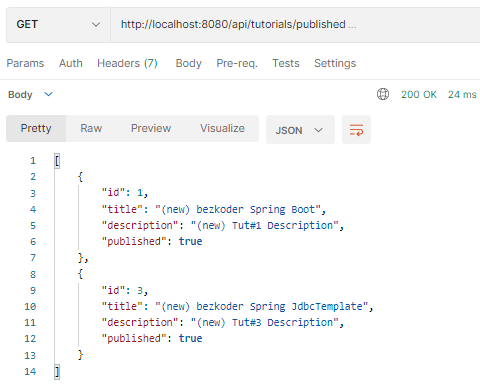Switch to the Tests tab
The height and width of the screenshot is (390, 480).
(x=286, y=63)
